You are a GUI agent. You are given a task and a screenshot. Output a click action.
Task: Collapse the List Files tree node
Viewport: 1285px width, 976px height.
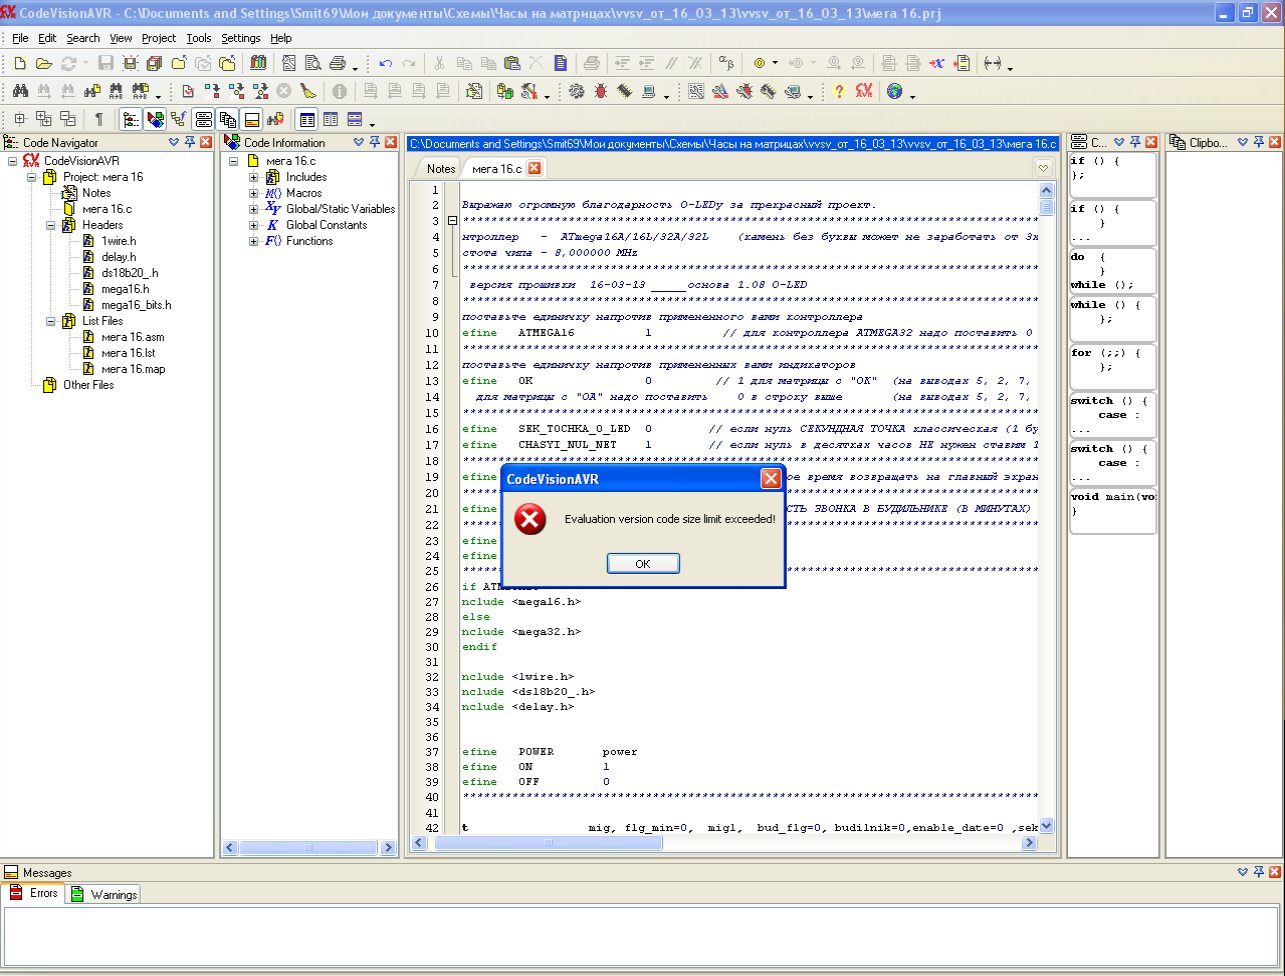pyautogui.click(x=51, y=321)
